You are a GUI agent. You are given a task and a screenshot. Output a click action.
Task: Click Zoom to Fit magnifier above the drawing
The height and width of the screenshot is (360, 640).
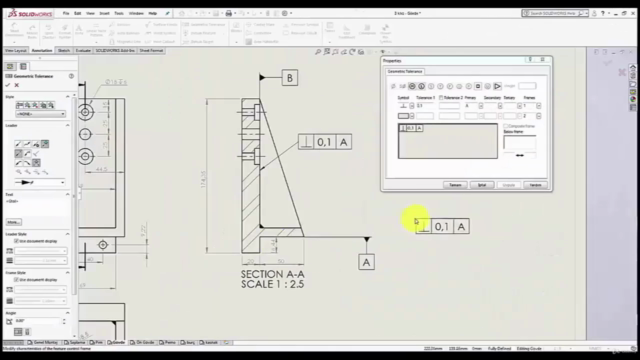(318, 52)
